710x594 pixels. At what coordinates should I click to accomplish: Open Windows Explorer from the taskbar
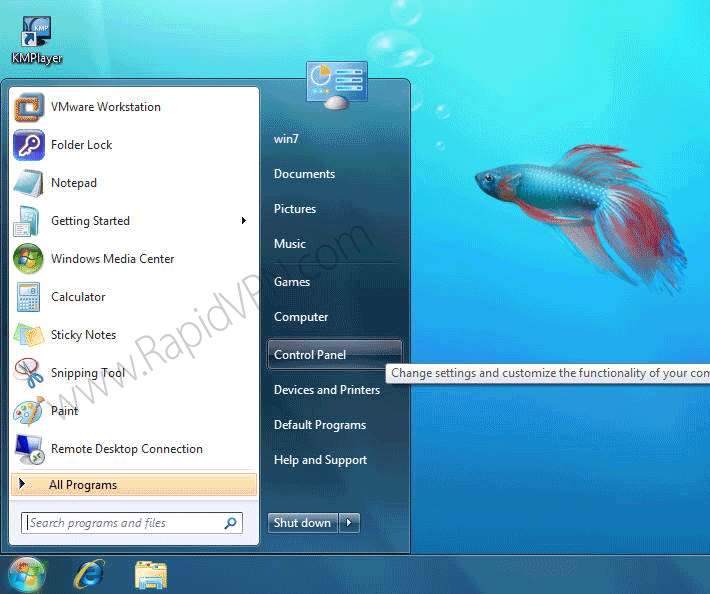151,575
